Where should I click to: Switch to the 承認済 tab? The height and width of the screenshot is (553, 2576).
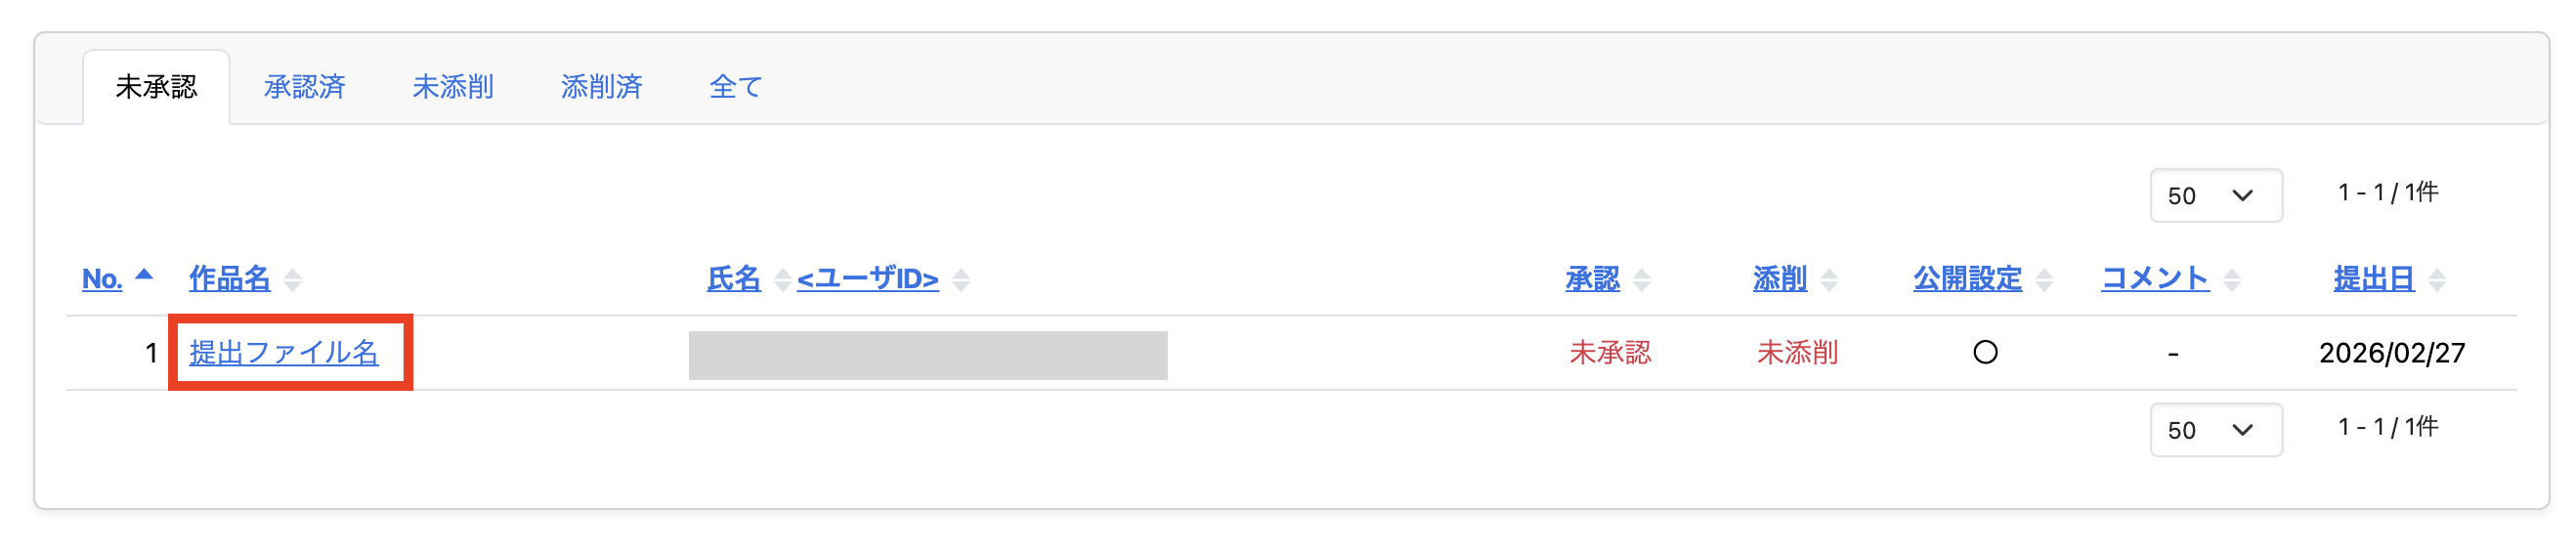[304, 87]
